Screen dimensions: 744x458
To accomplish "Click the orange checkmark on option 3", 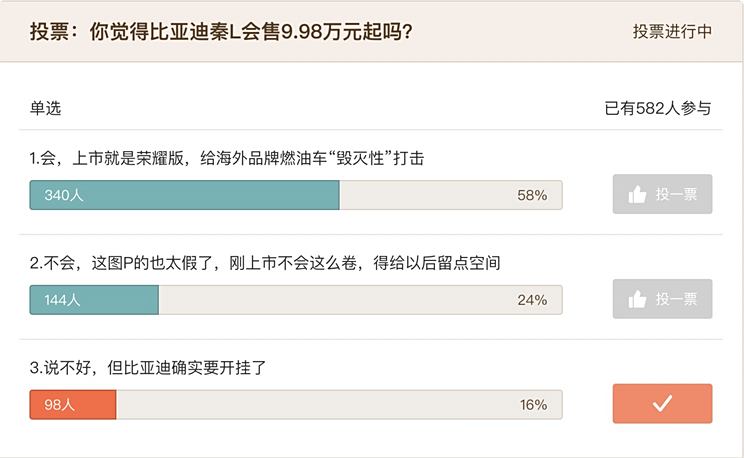I will (x=662, y=404).
